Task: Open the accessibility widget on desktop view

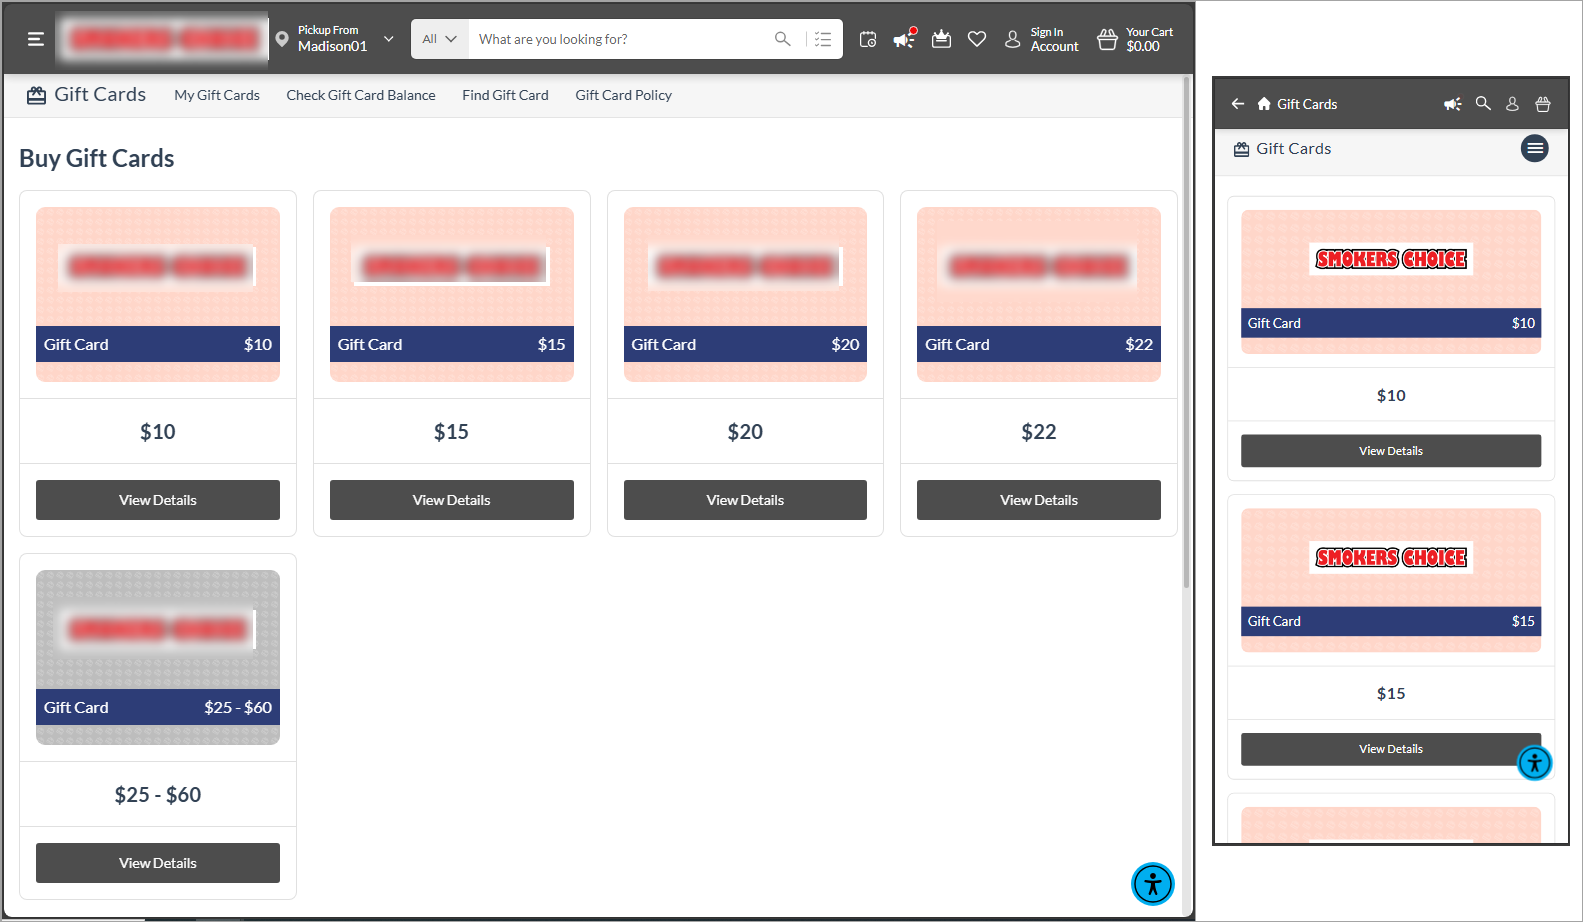Action: [1153, 884]
